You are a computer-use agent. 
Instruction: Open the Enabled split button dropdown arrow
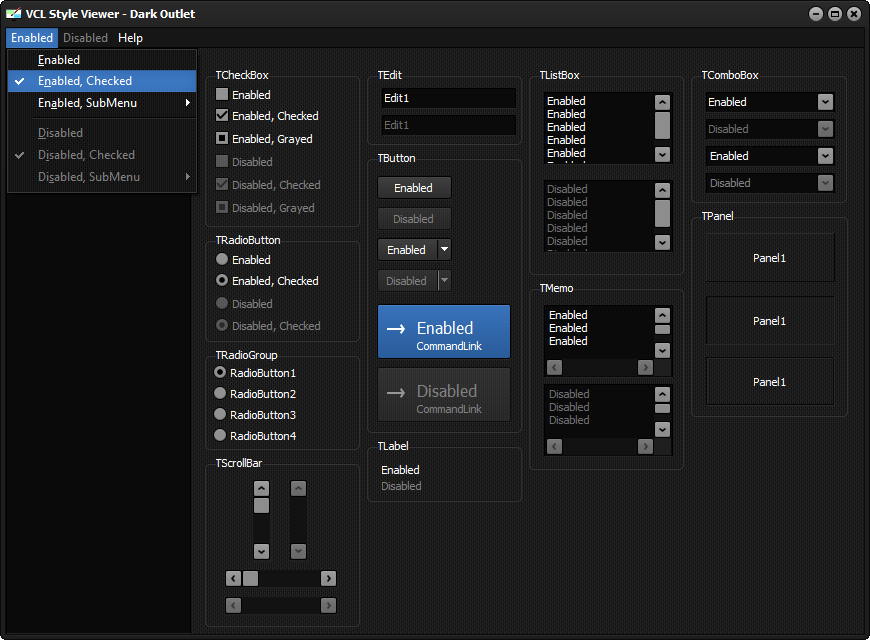click(444, 250)
